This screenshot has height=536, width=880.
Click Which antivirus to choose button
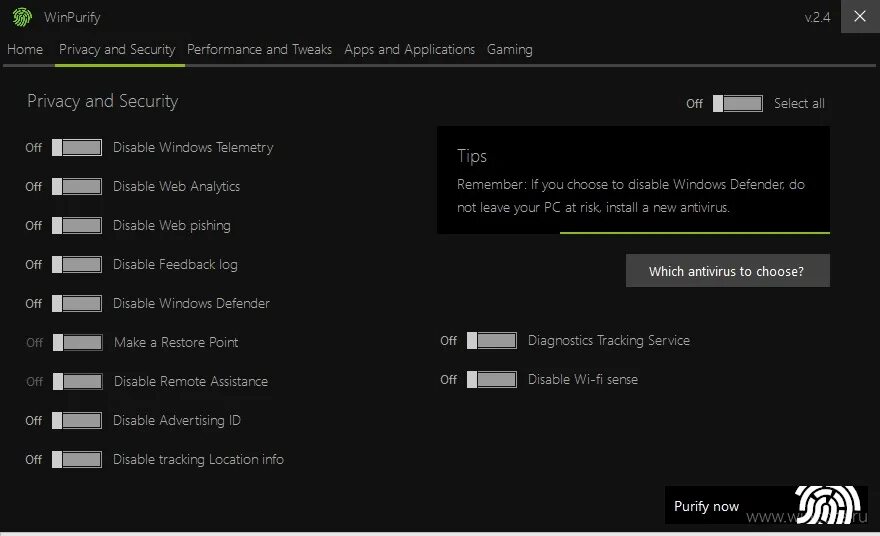(x=727, y=271)
